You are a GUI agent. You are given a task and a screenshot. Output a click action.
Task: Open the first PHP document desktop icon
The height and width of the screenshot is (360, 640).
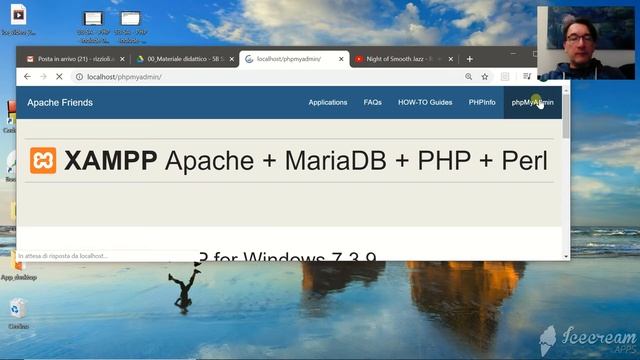click(93, 27)
